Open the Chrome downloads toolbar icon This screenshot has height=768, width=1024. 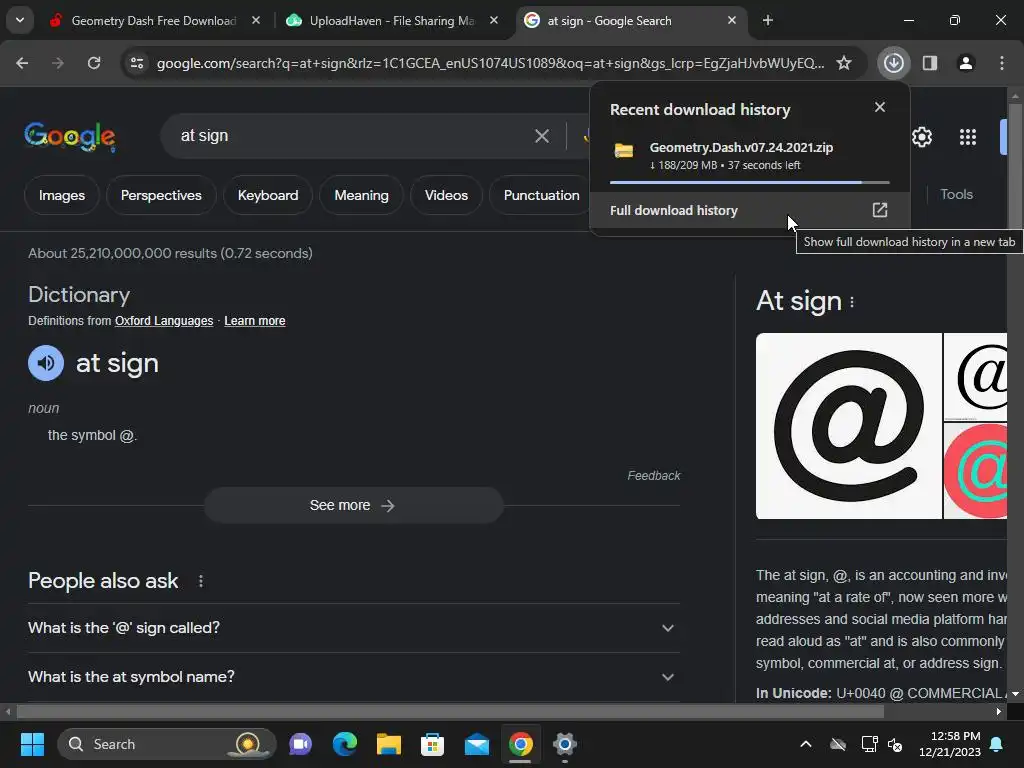pyautogui.click(x=893, y=63)
